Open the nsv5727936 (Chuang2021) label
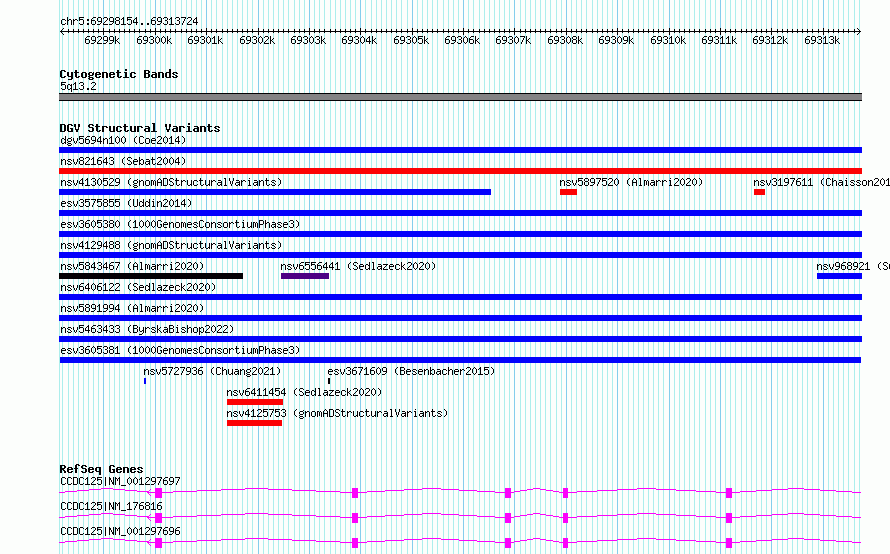The height and width of the screenshot is (554, 890). click(x=212, y=371)
